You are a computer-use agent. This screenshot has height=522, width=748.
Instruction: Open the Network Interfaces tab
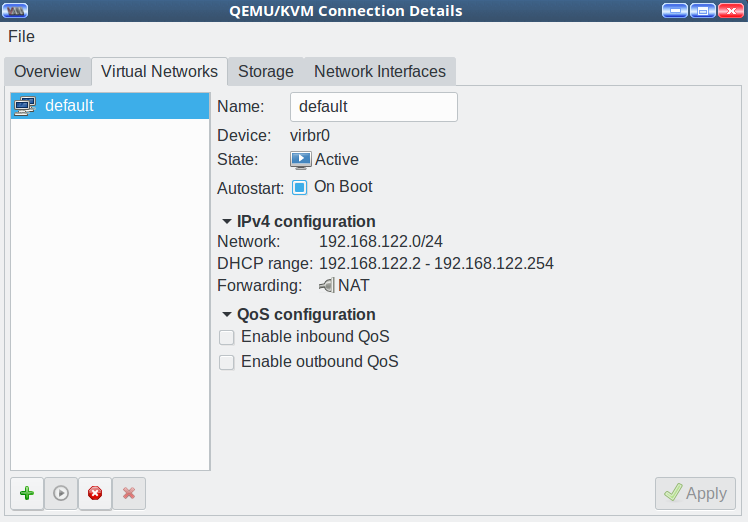(380, 72)
